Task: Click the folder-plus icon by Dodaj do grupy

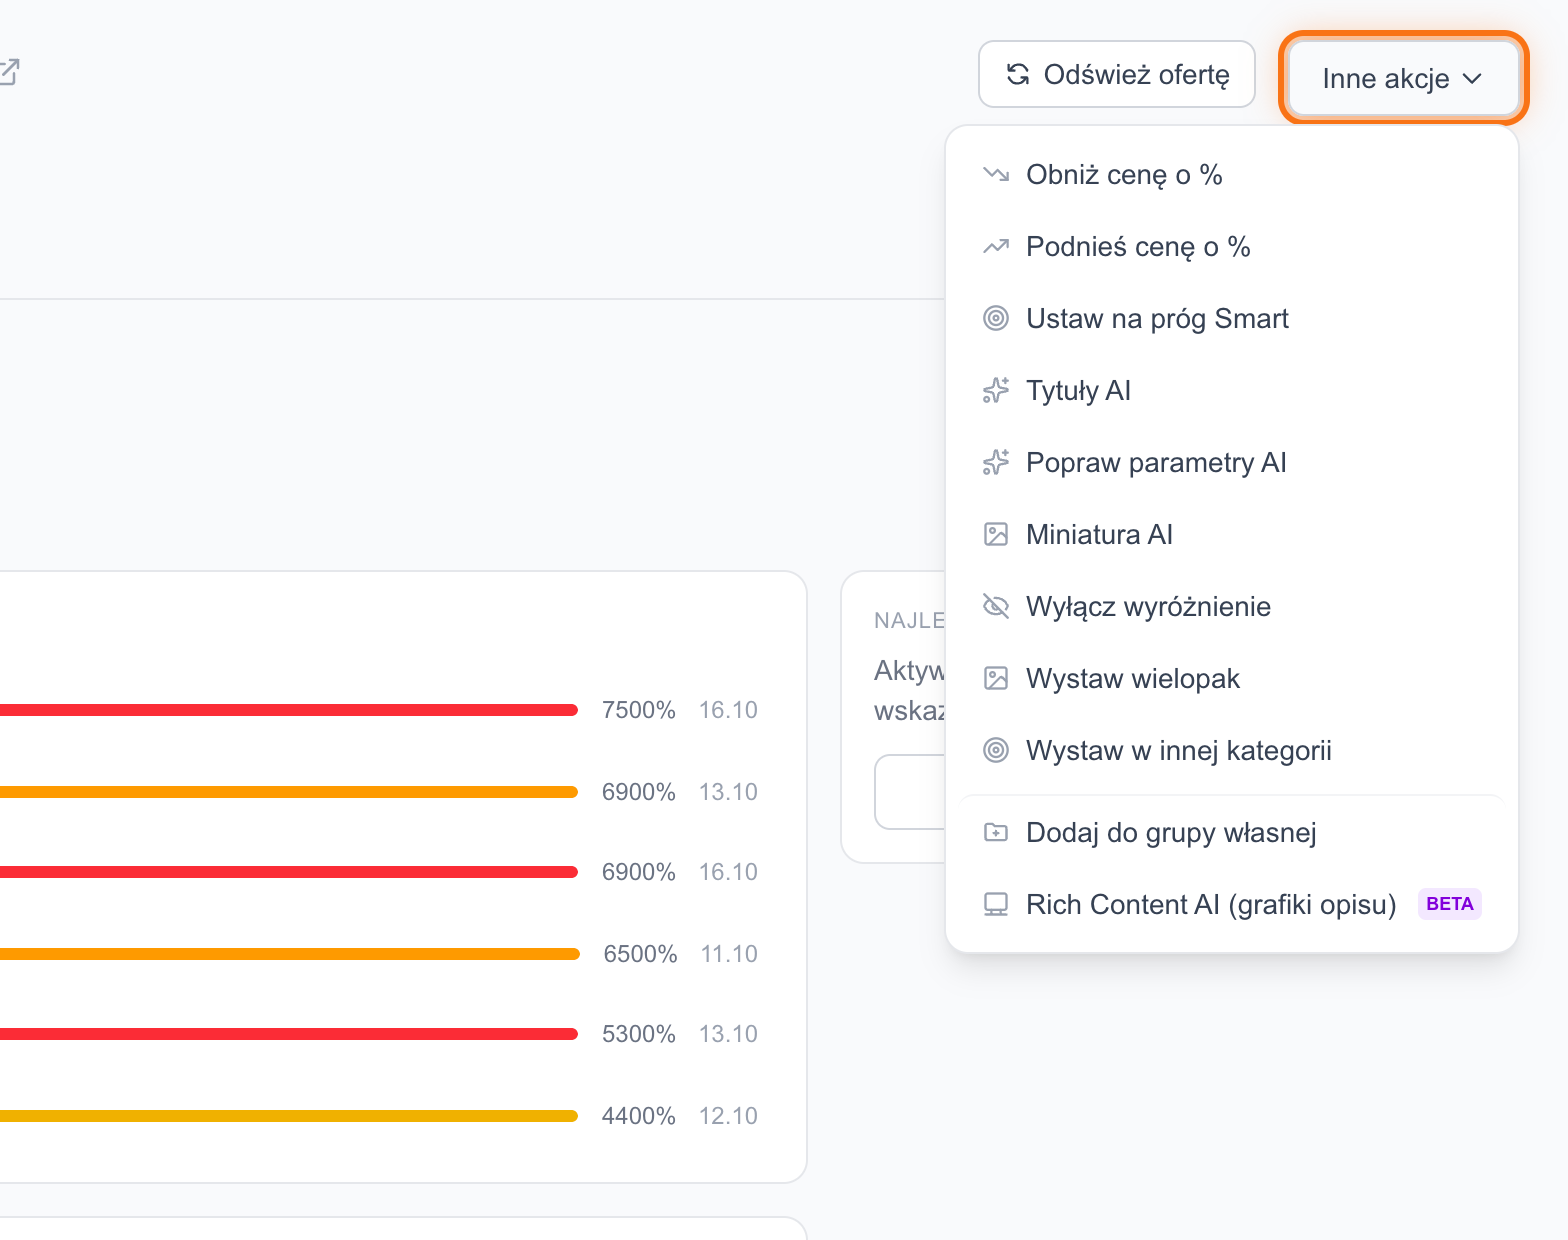Action: 996,833
